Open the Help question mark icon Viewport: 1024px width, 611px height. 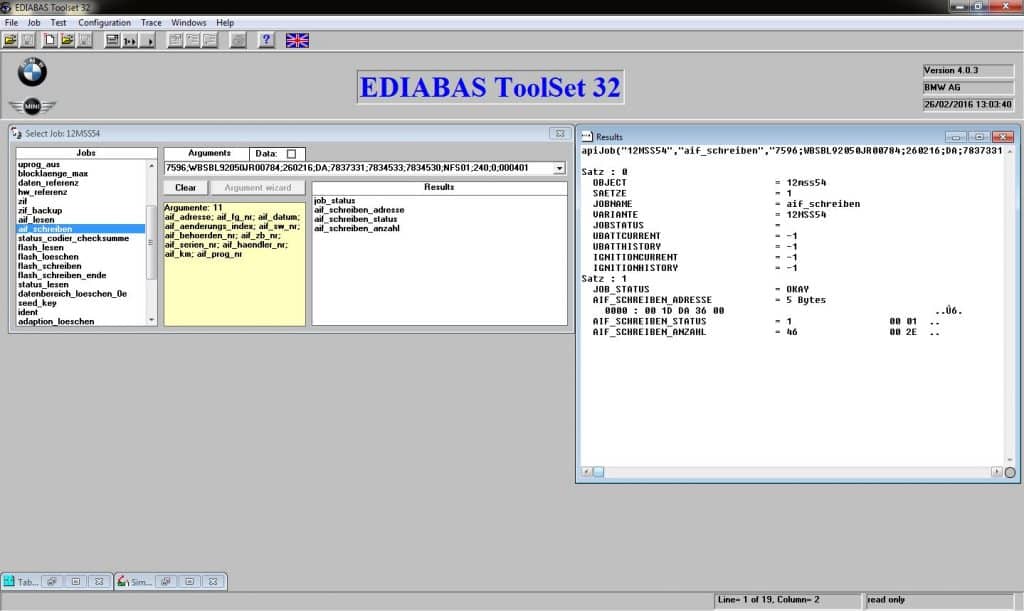tap(266, 40)
